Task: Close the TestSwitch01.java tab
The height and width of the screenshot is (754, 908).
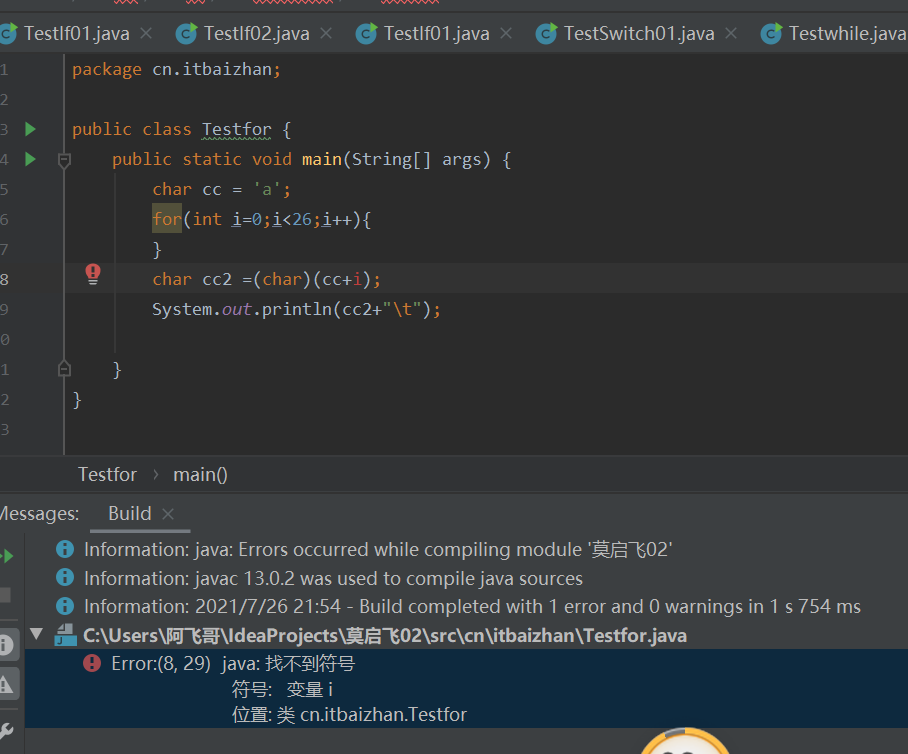Action: [731, 34]
